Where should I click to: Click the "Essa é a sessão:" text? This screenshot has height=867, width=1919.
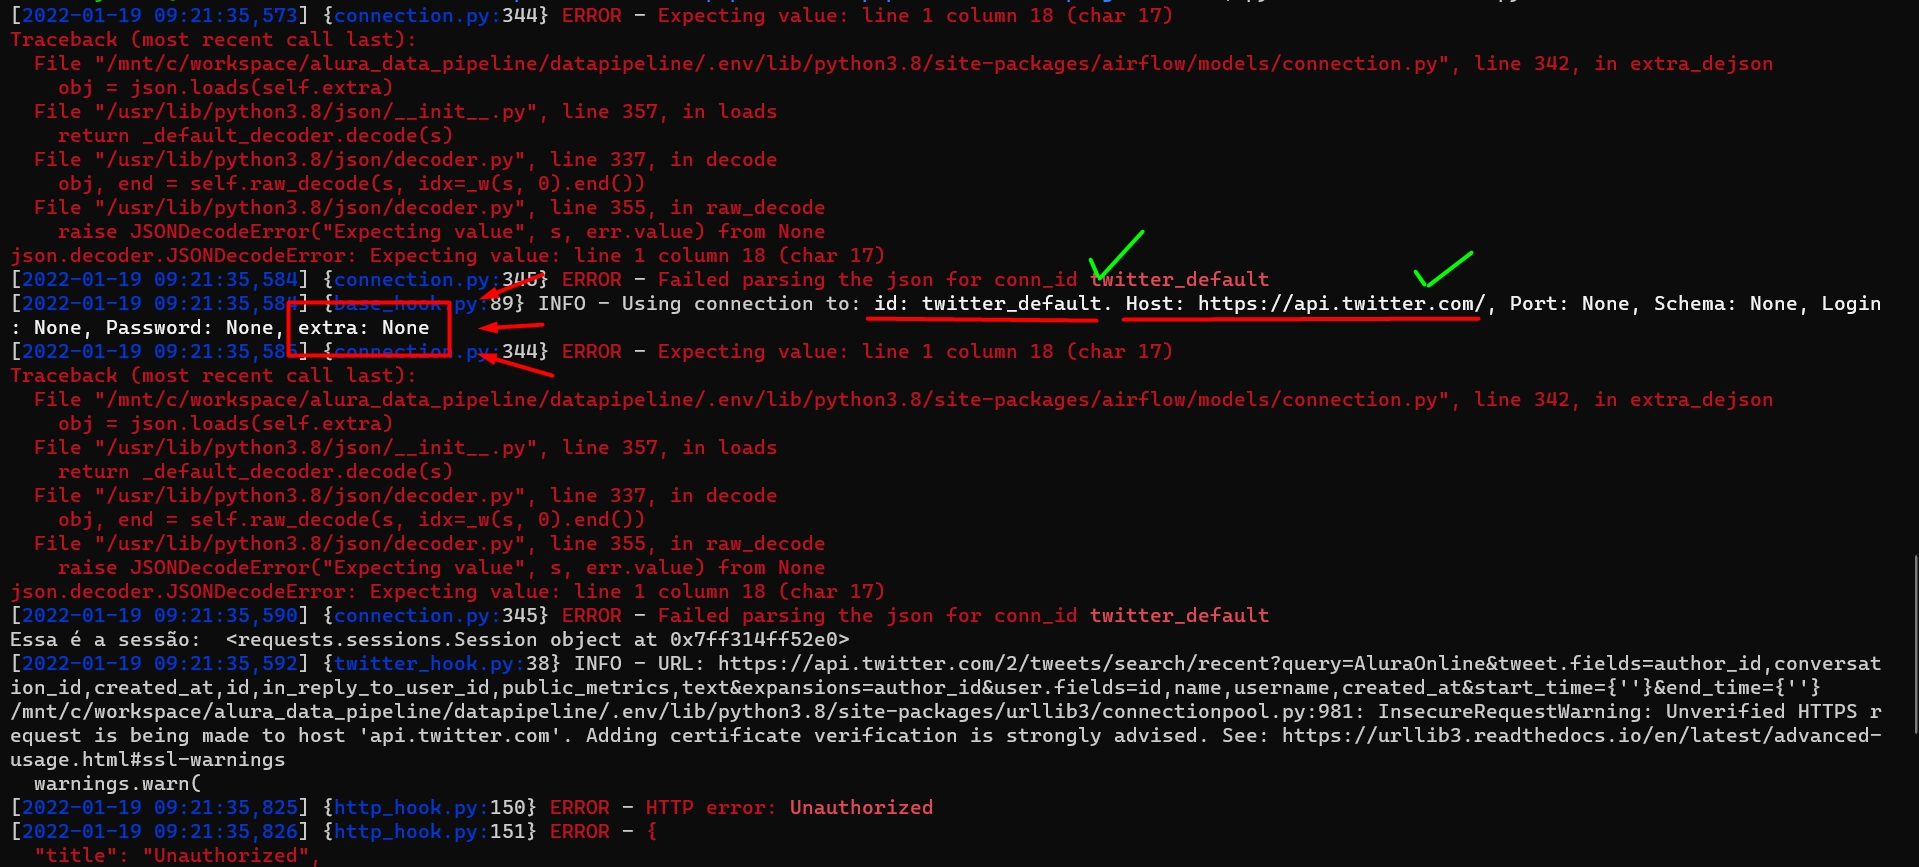[105, 639]
